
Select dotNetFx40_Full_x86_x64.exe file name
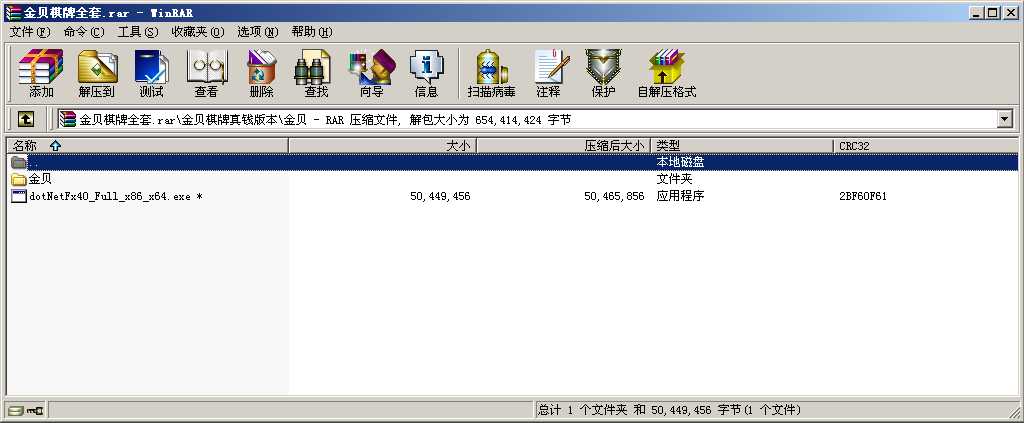tap(116, 196)
